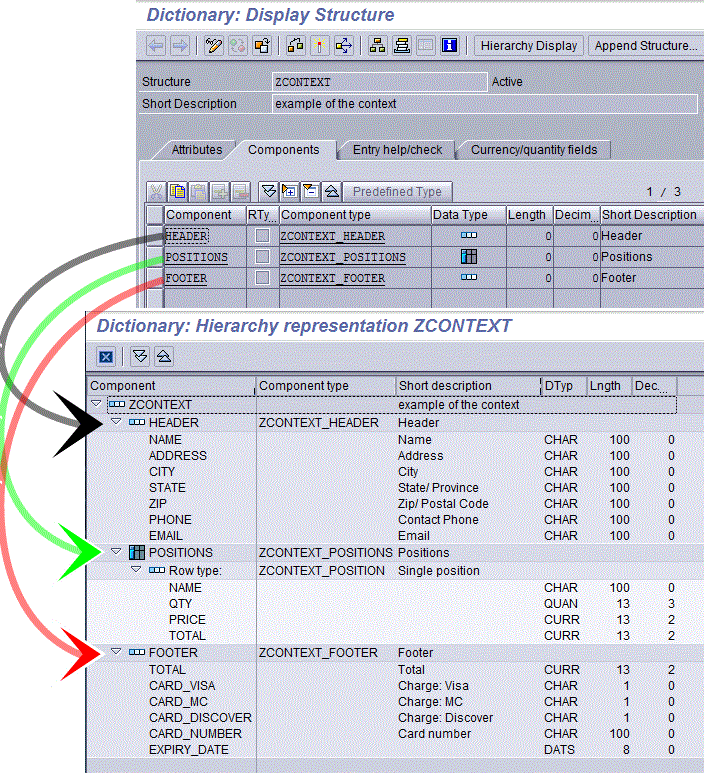The width and height of the screenshot is (704, 773).
Task: Switch to the Components tab
Action: 283,150
